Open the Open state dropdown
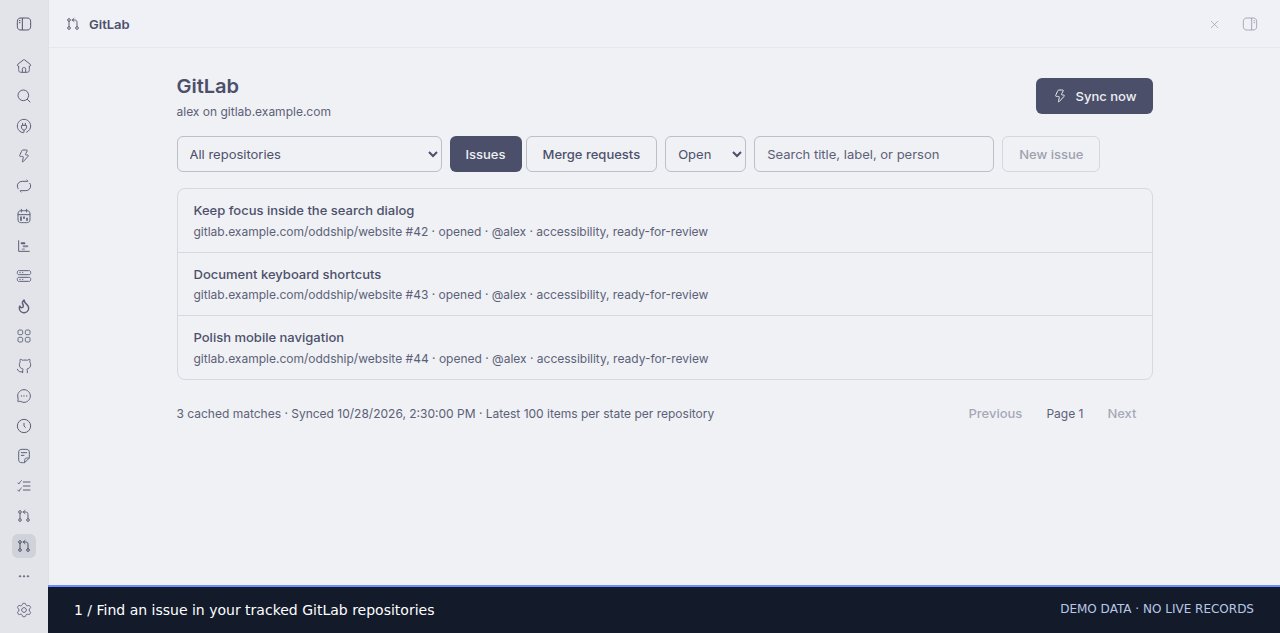 pyautogui.click(x=705, y=154)
